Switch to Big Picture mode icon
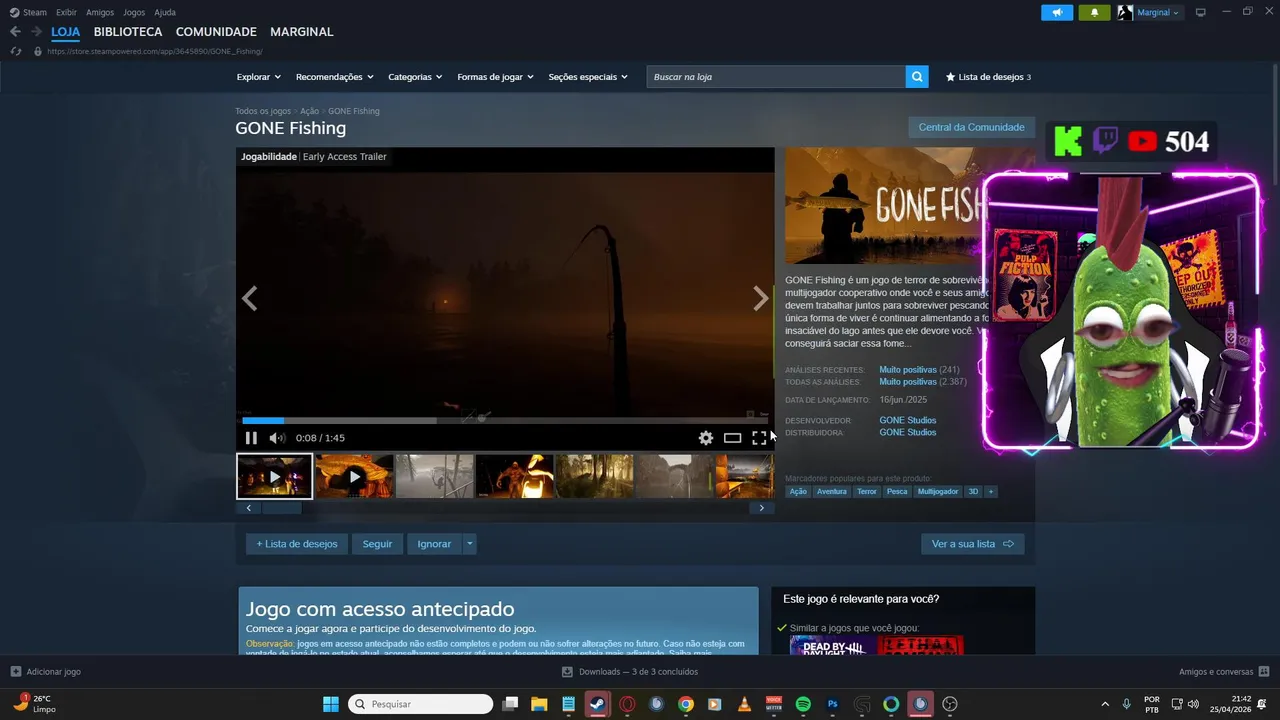This screenshot has height=720, width=1280. (x=1201, y=13)
